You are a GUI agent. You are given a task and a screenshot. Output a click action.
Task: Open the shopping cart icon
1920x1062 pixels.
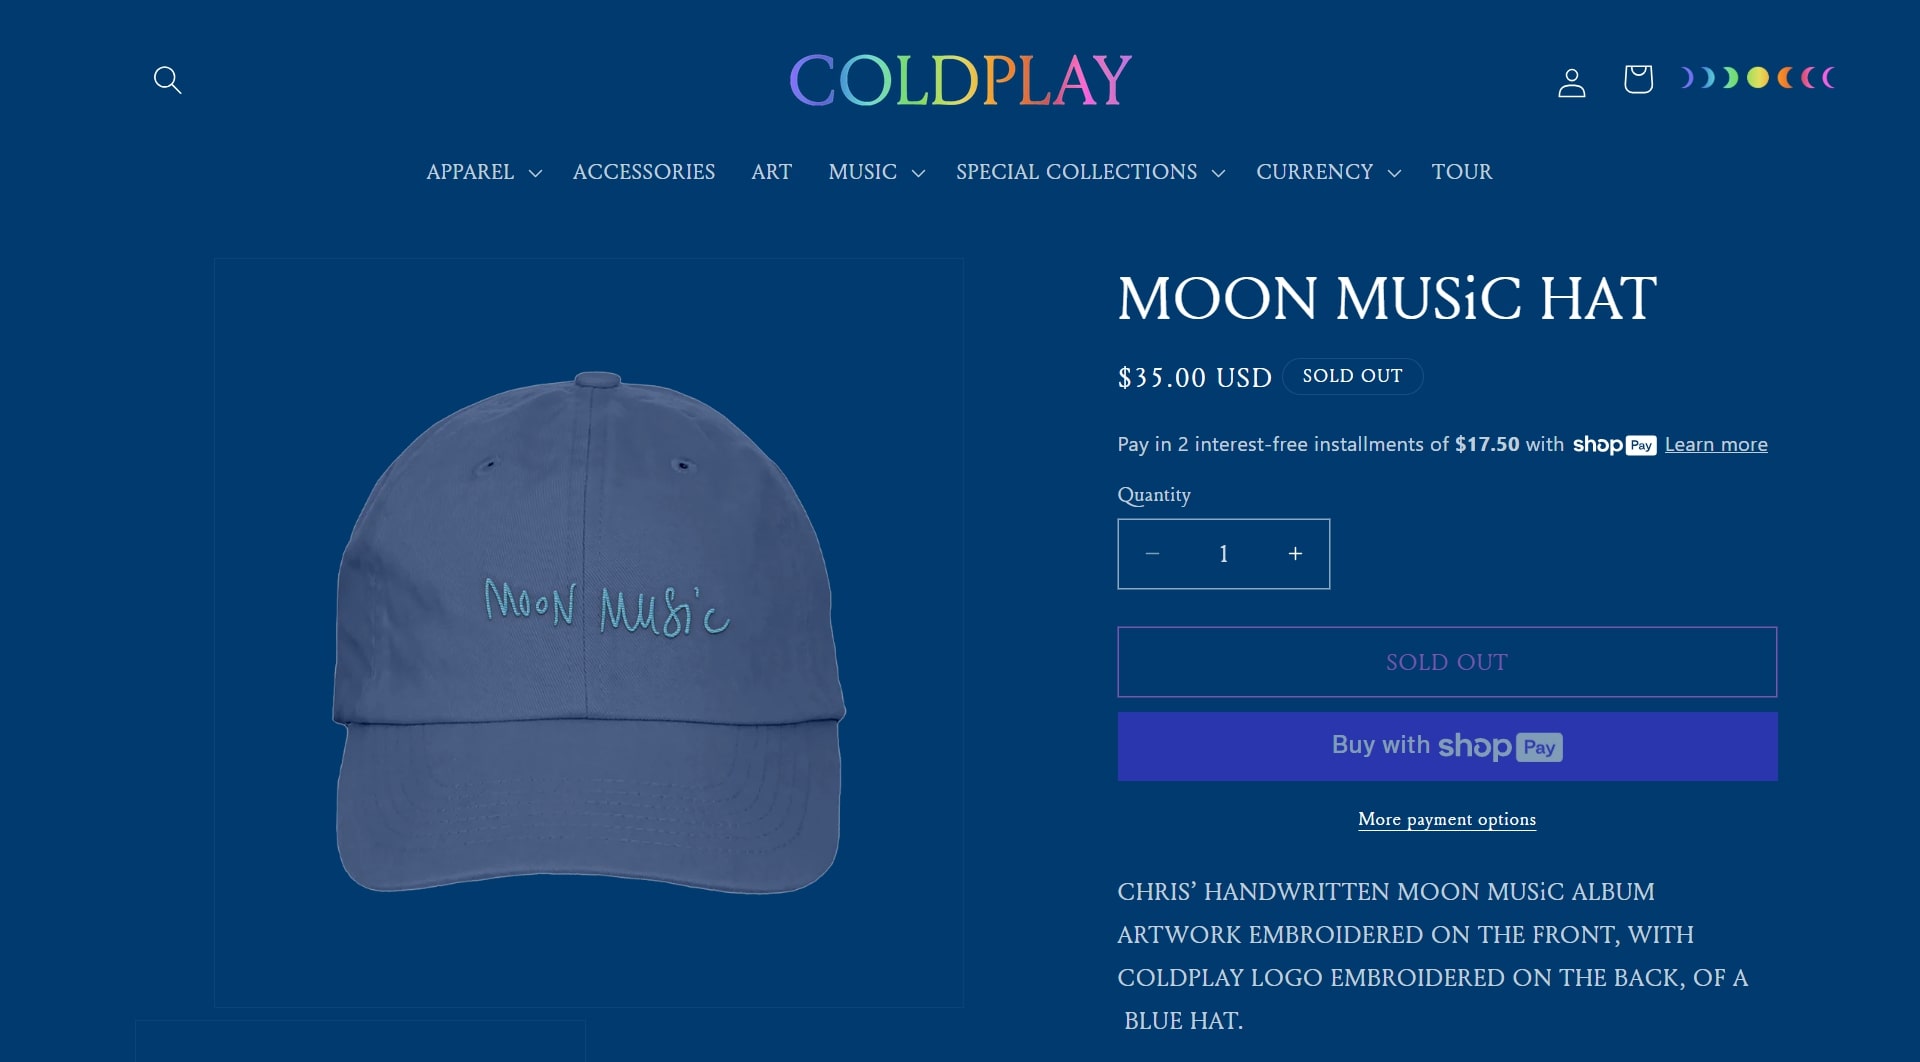(x=1638, y=79)
